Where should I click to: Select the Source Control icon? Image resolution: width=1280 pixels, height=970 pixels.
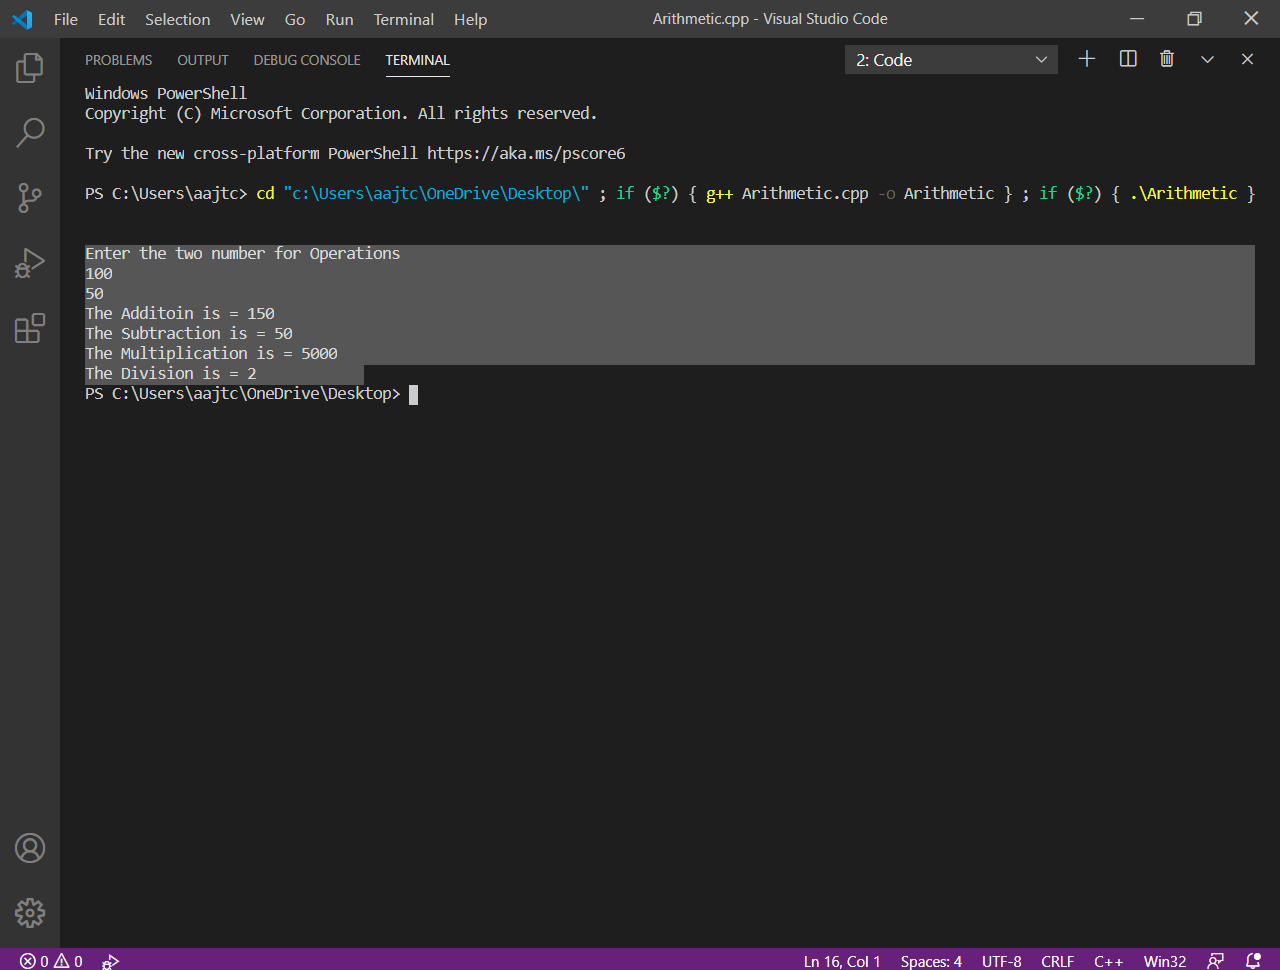tap(30, 197)
